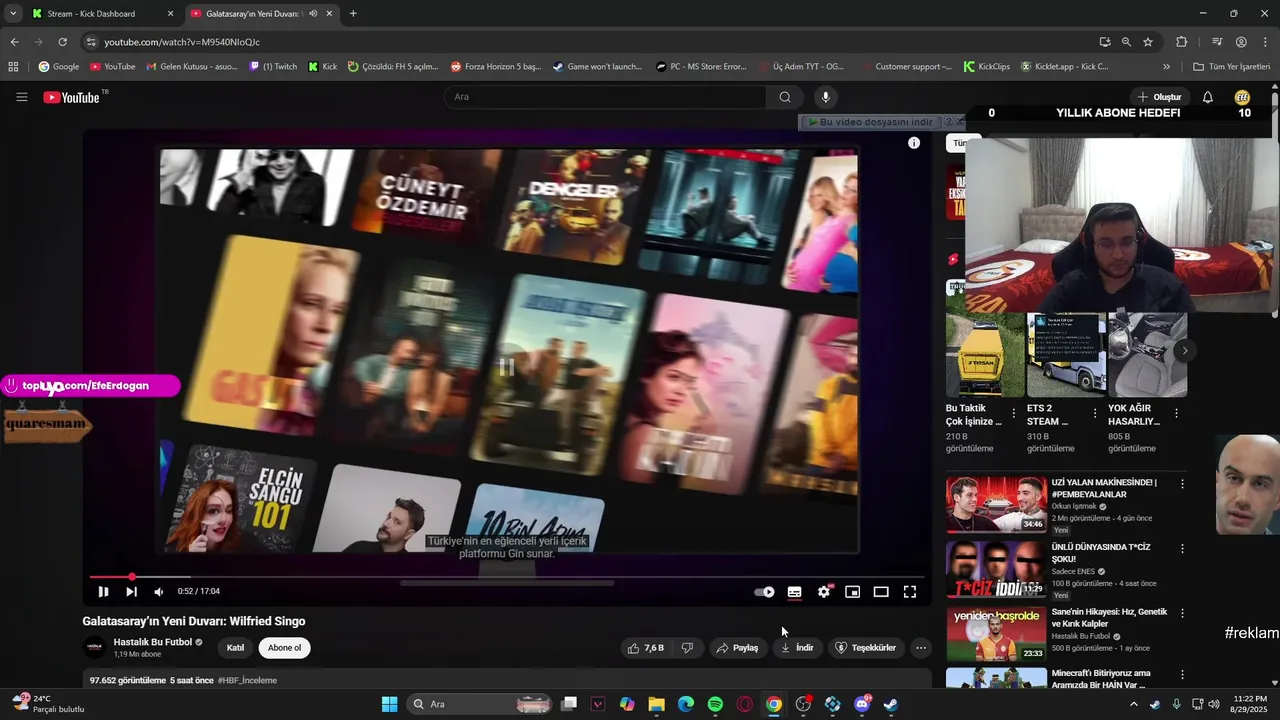Show the video info card icon
Viewport: 1280px width, 720px height.
coord(914,143)
